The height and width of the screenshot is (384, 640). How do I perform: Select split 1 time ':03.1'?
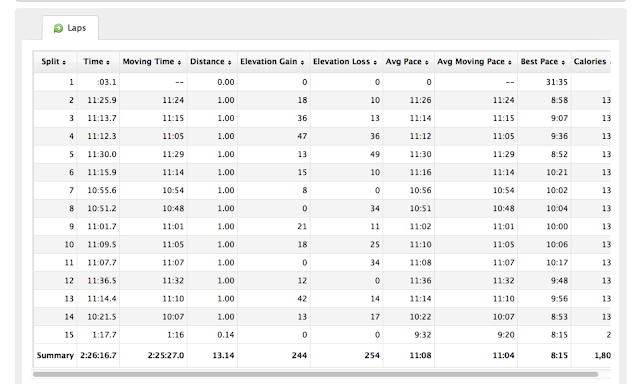(107, 82)
